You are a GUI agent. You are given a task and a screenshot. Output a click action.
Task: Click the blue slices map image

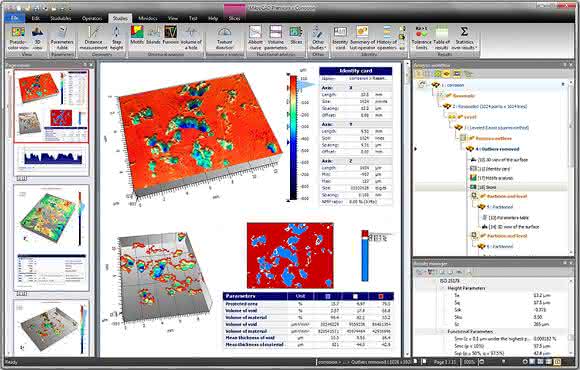(x=290, y=255)
